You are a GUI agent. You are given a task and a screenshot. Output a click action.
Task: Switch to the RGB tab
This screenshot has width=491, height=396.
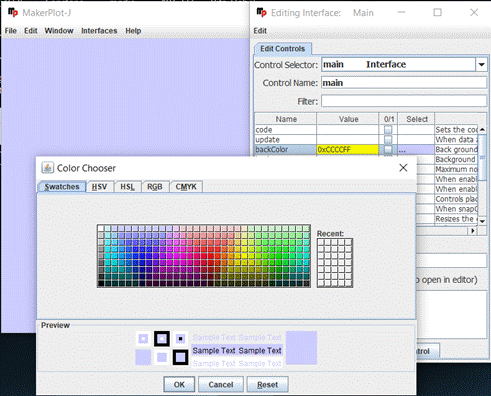[x=155, y=187]
